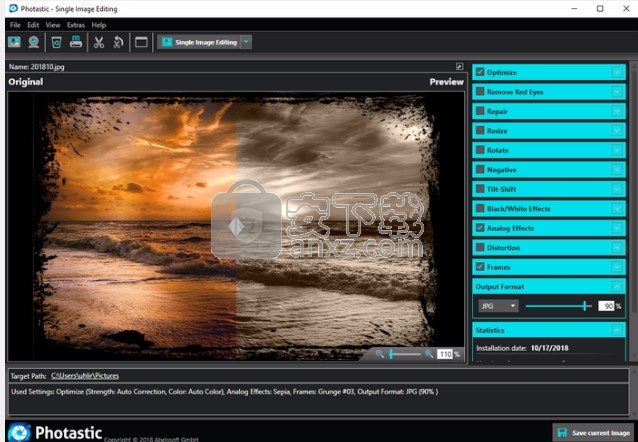Enable the Resize checkbox
The image size is (638, 442).
[480, 131]
